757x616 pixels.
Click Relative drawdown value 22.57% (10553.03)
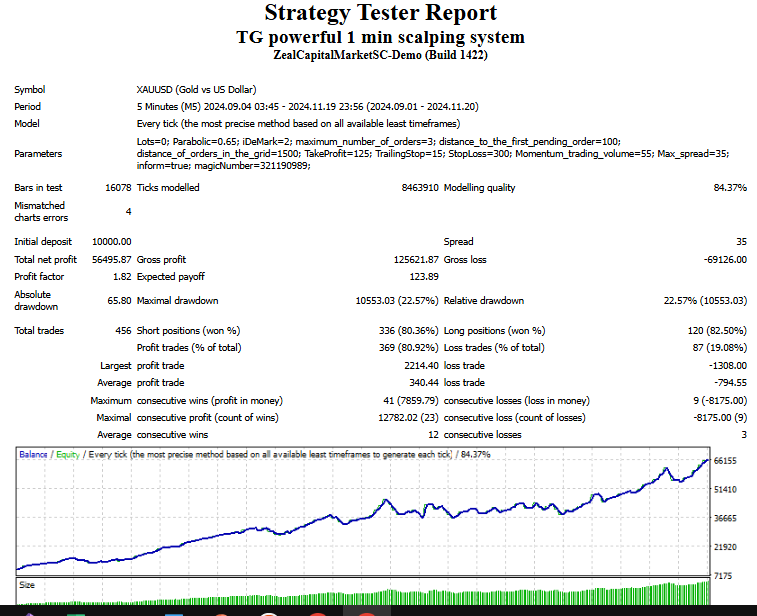click(x=705, y=301)
